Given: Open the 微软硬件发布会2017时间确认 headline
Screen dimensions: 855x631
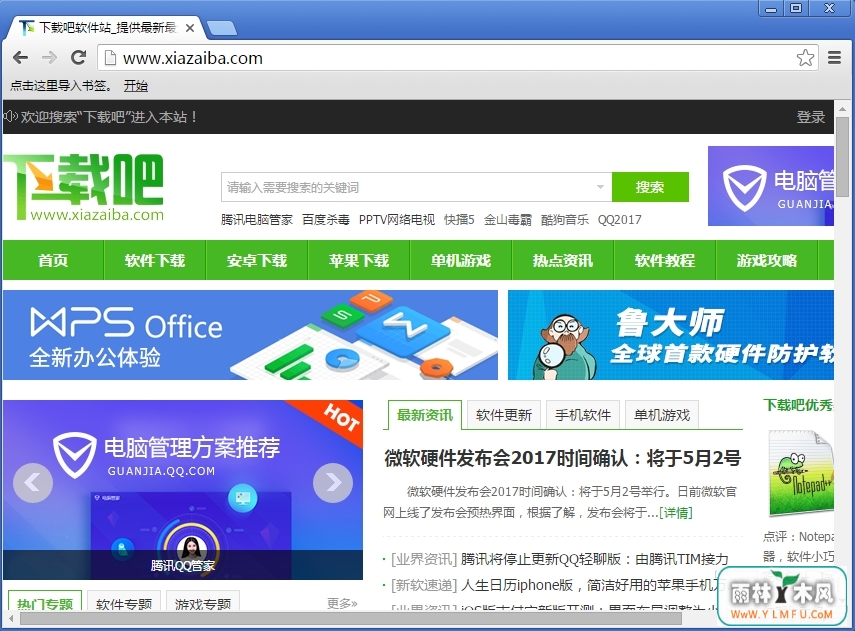Looking at the screenshot, I should click(x=562, y=458).
